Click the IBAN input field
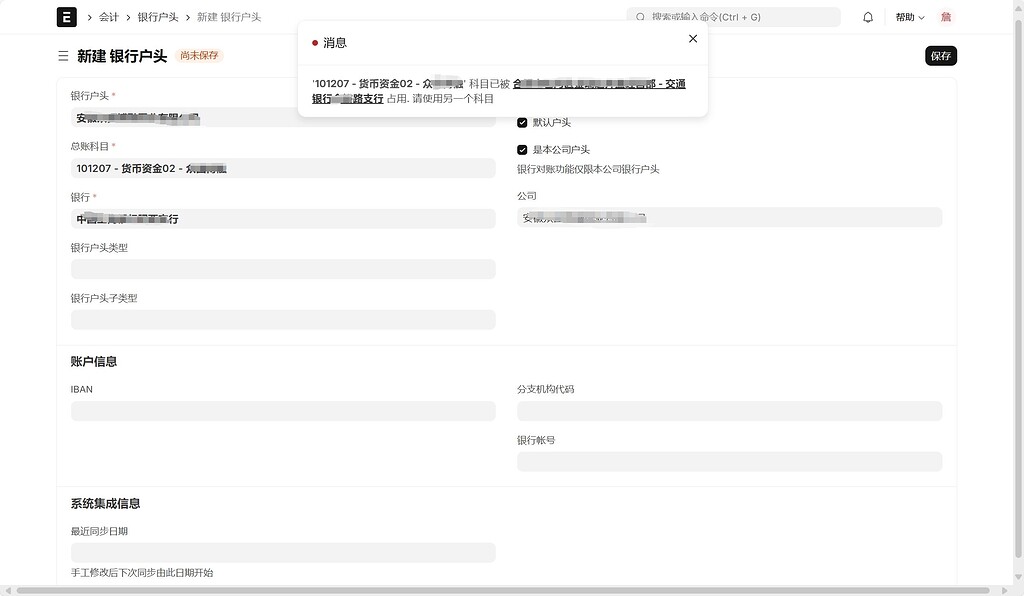The image size is (1024, 596). point(283,411)
